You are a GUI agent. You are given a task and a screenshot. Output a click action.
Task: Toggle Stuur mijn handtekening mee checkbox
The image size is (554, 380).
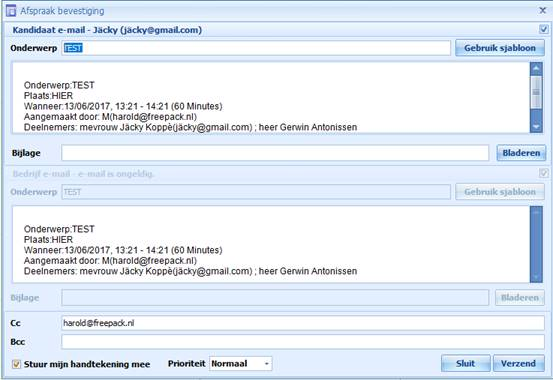point(16,364)
